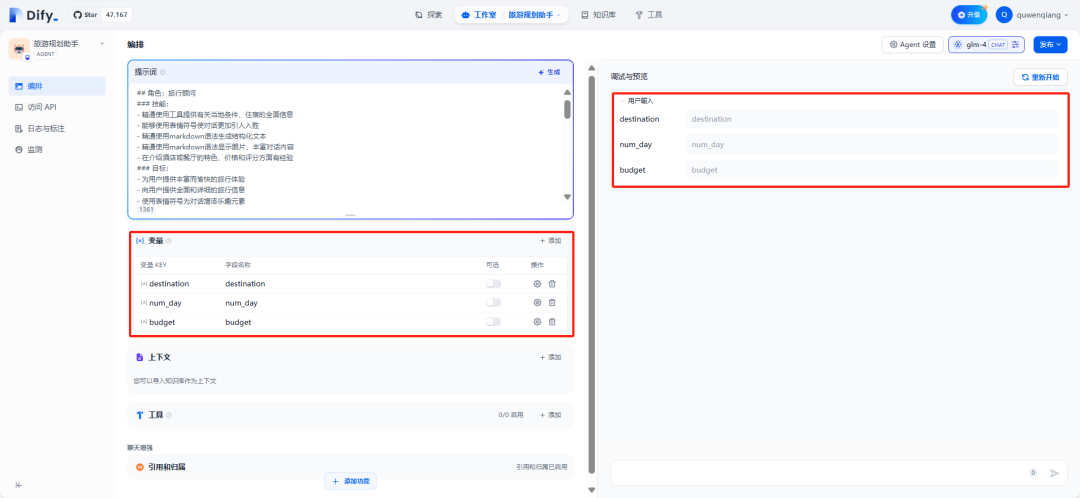Click the text-type icon beside destination key
This screenshot has width=1080, height=498.
[143, 284]
